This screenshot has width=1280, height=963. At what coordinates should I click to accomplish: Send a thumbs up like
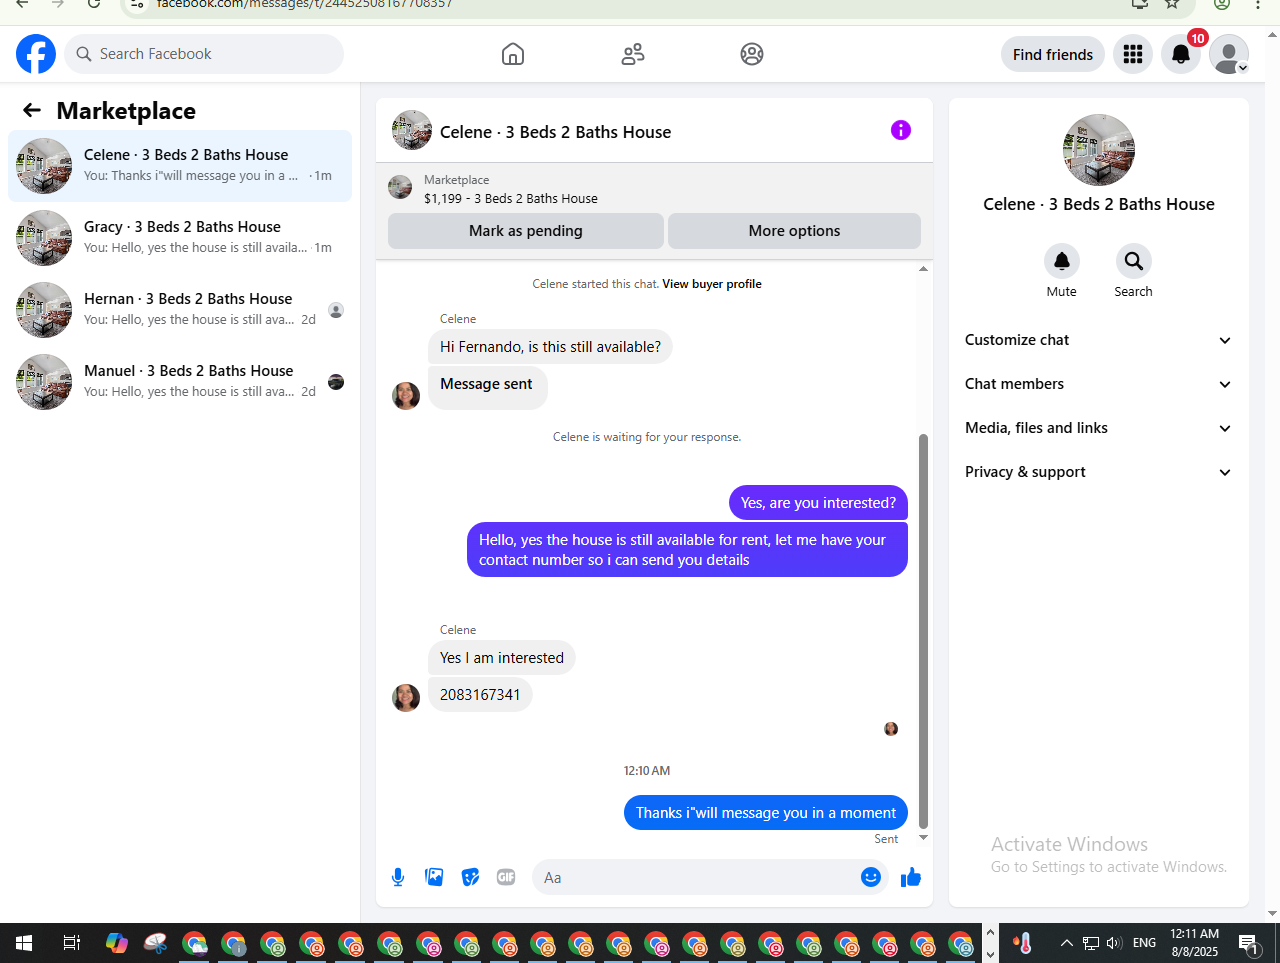[911, 877]
